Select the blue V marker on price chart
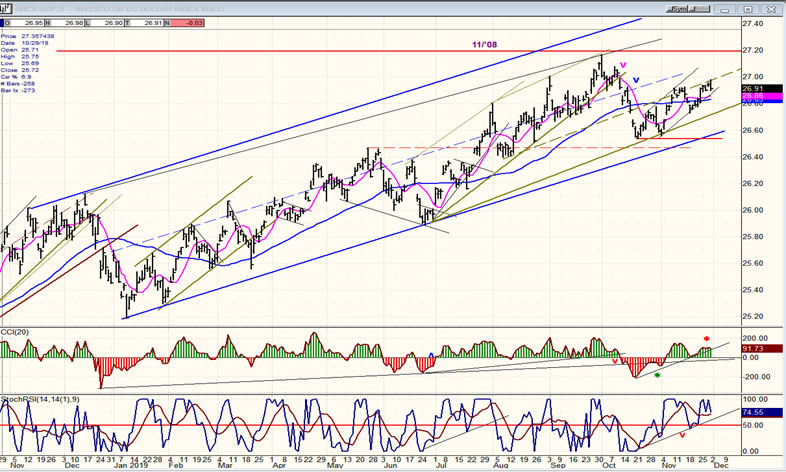 coord(635,81)
